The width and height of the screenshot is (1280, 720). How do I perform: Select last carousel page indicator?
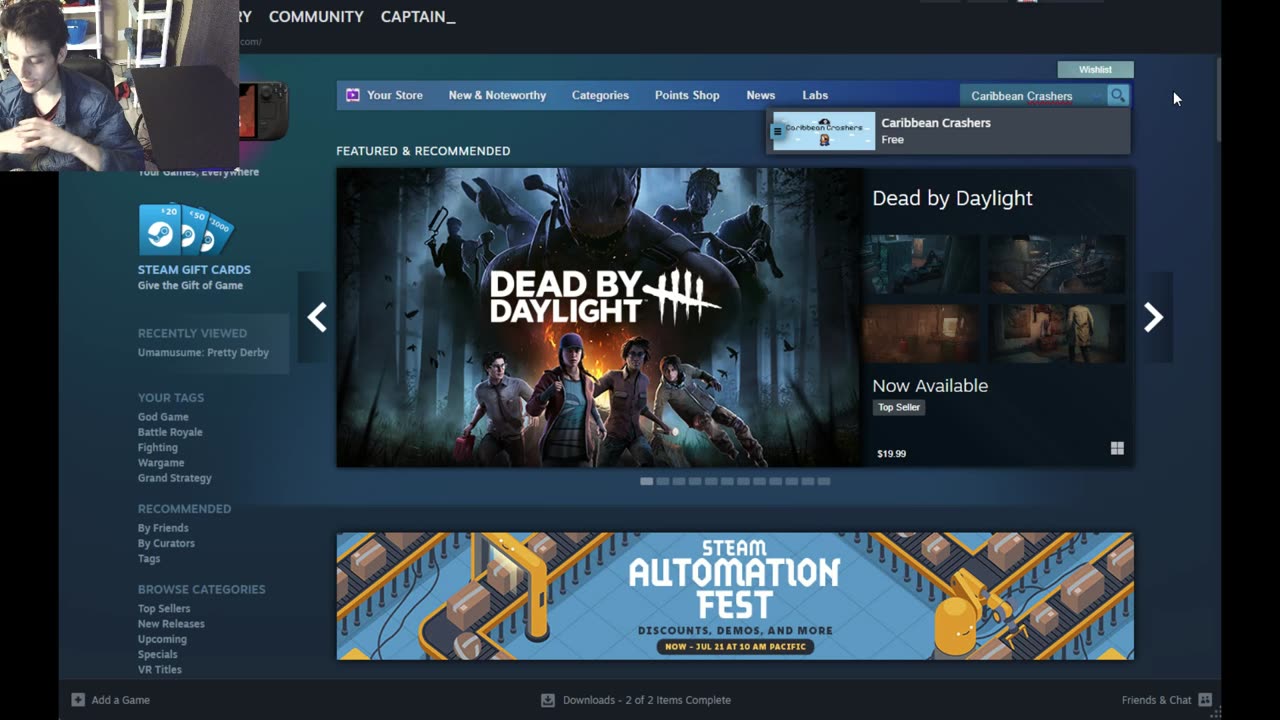pos(824,481)
